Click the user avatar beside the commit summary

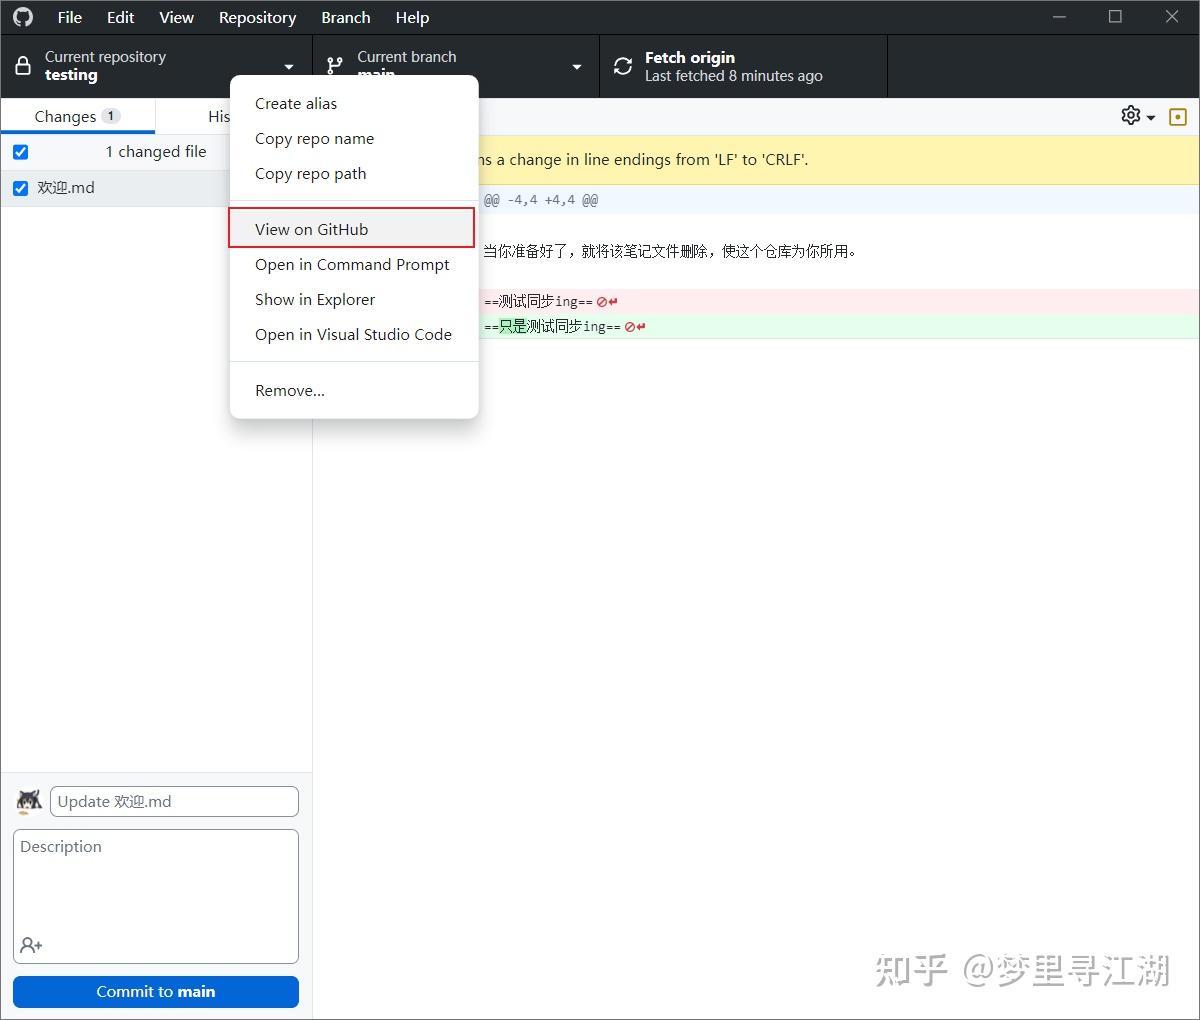pyautogui.click(x=28, y=801)
